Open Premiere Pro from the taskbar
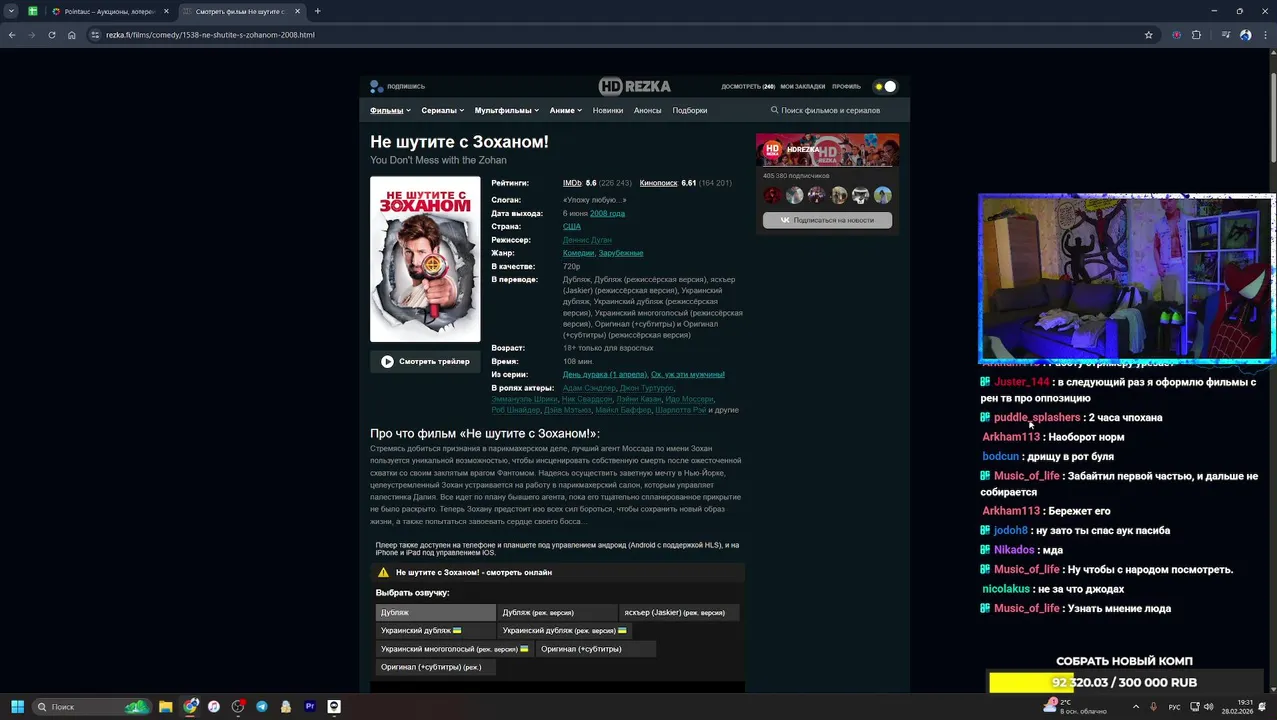This screenshot has width=1277, height=720. 310,707
